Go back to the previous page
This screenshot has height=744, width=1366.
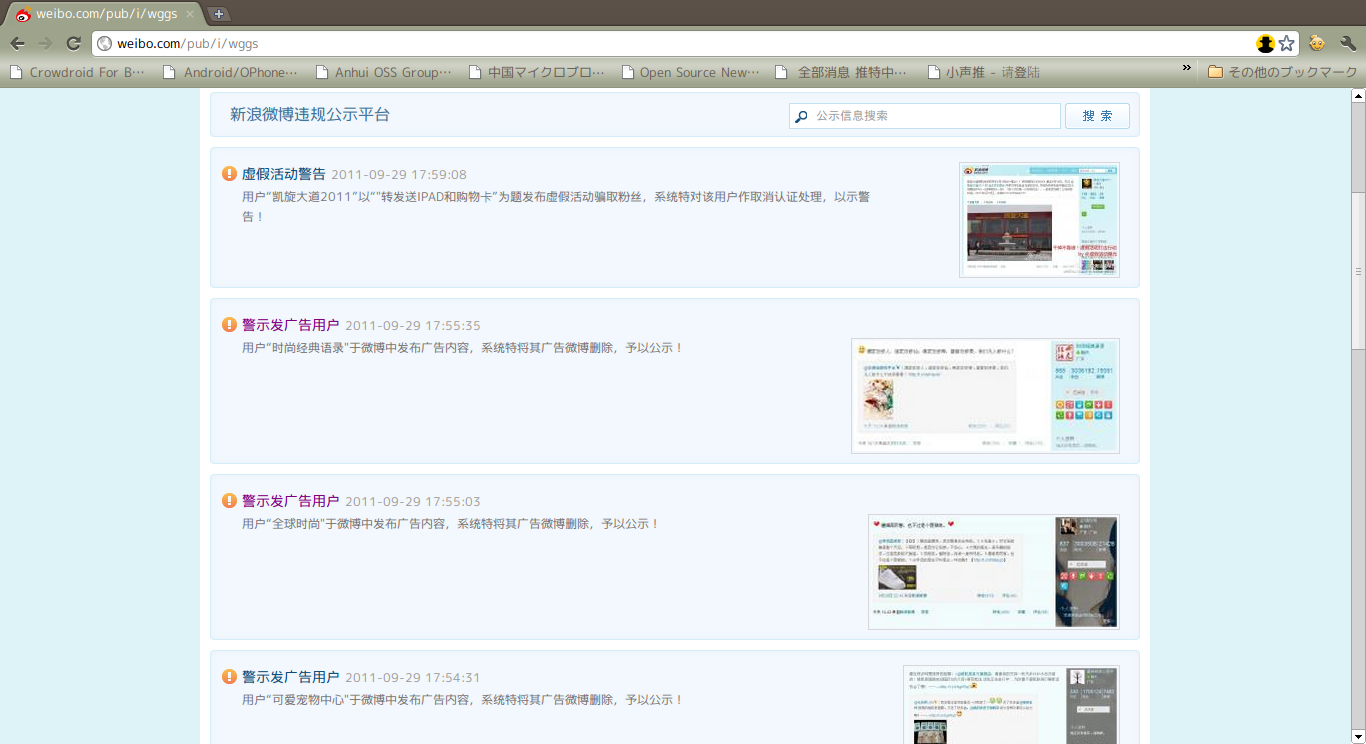(17, 43)
